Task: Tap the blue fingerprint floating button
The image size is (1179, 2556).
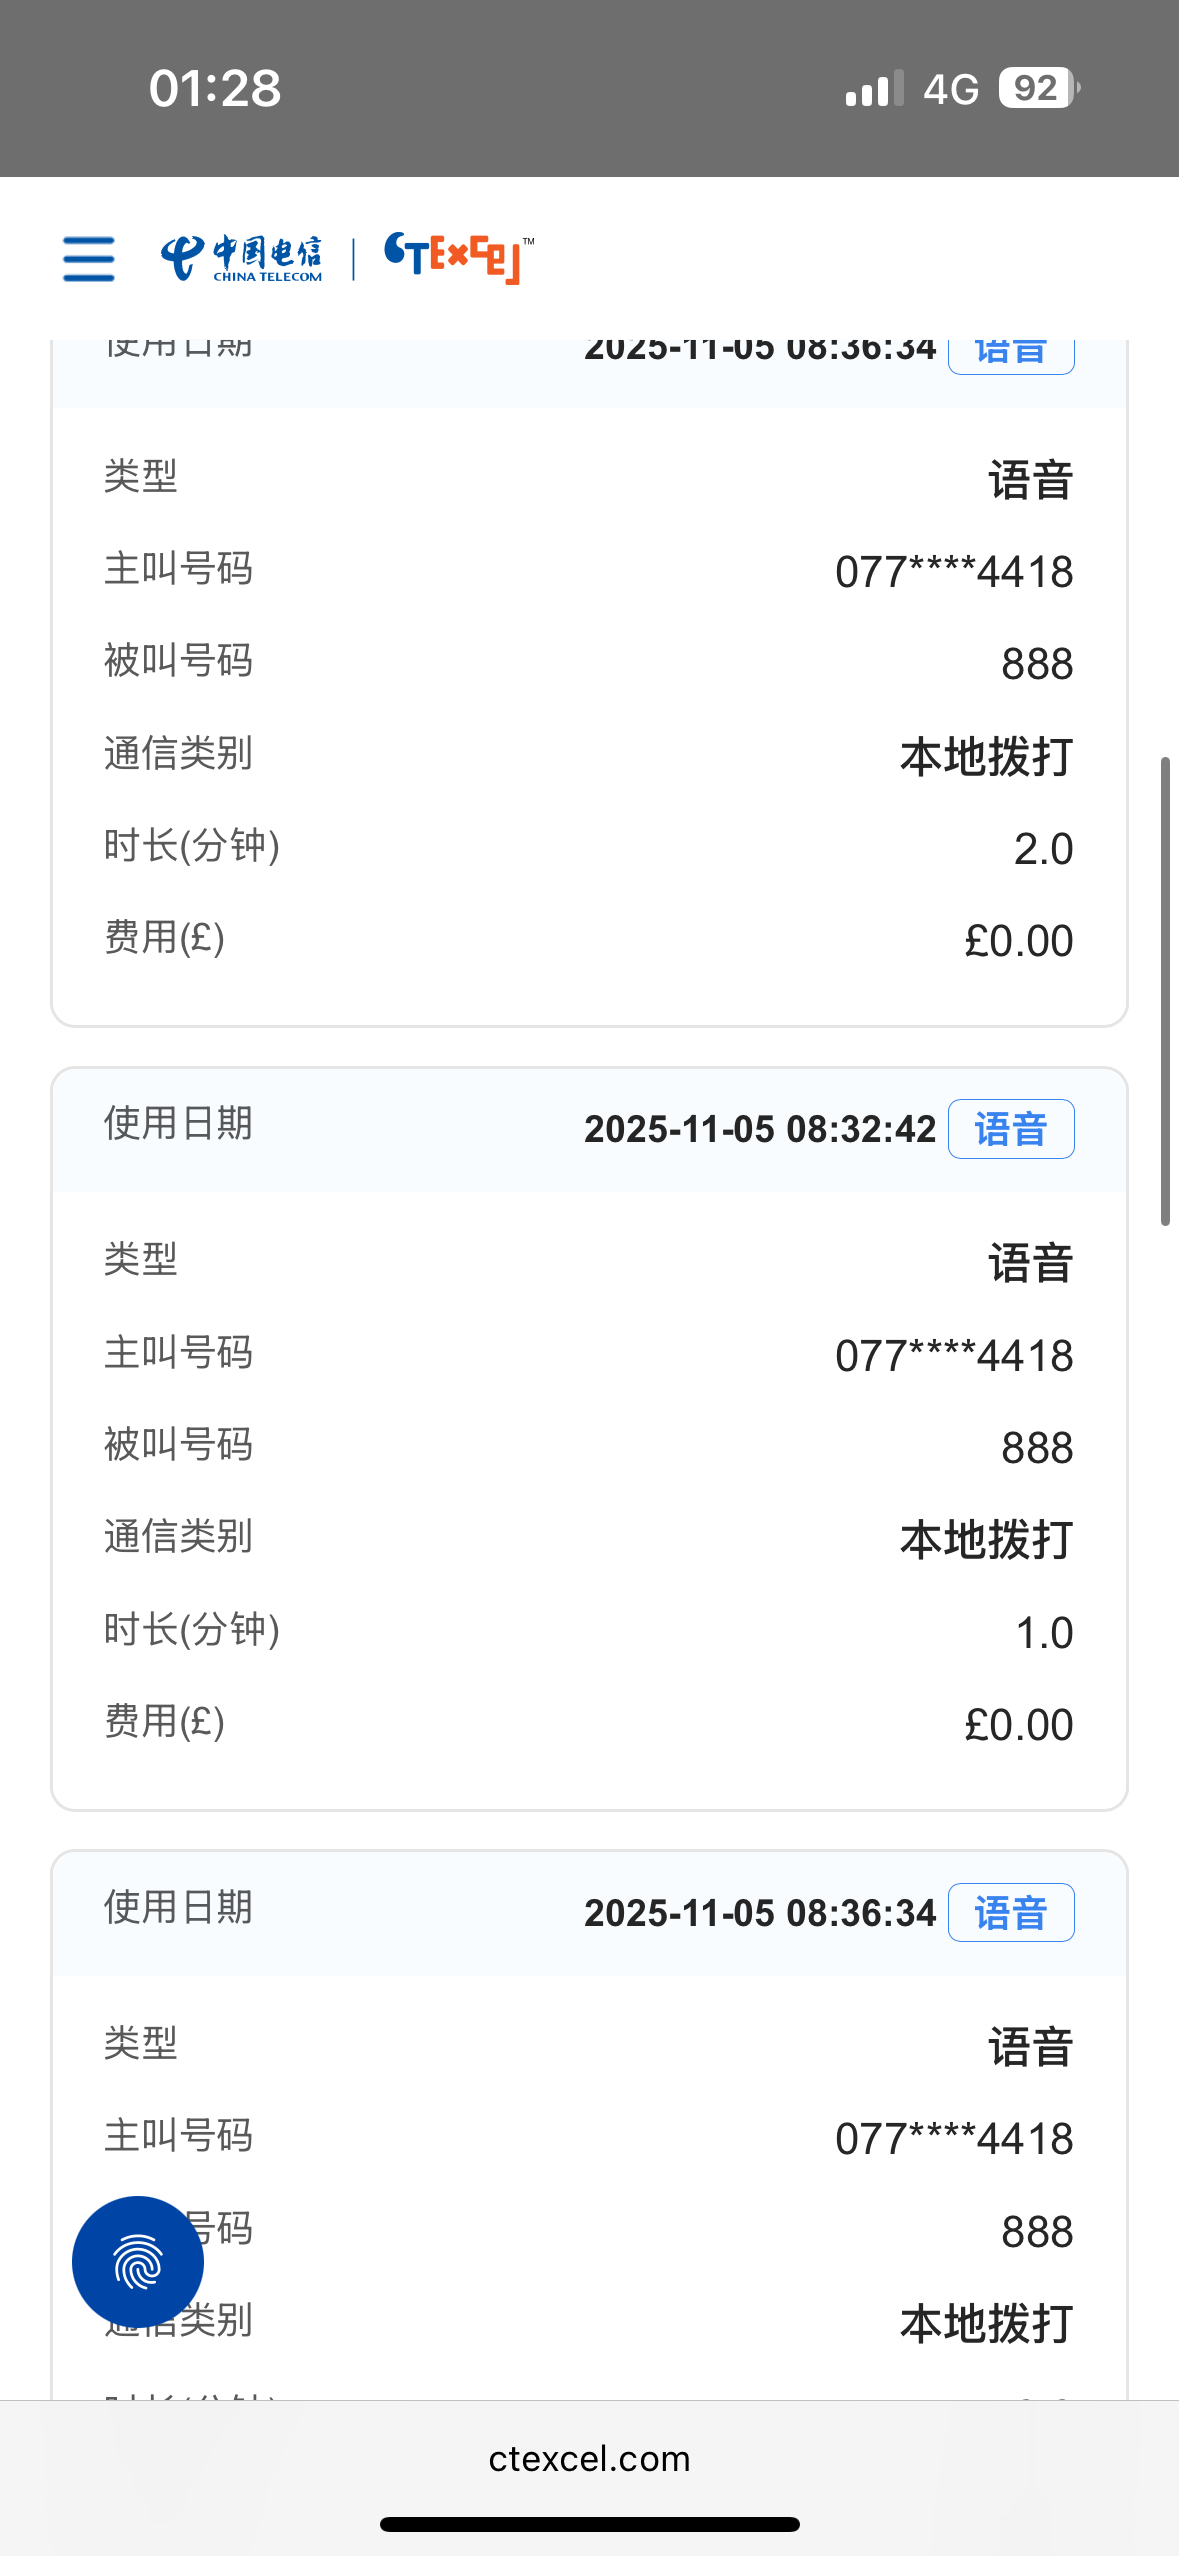Action: pyautogui.click(x=138, y=2261)
